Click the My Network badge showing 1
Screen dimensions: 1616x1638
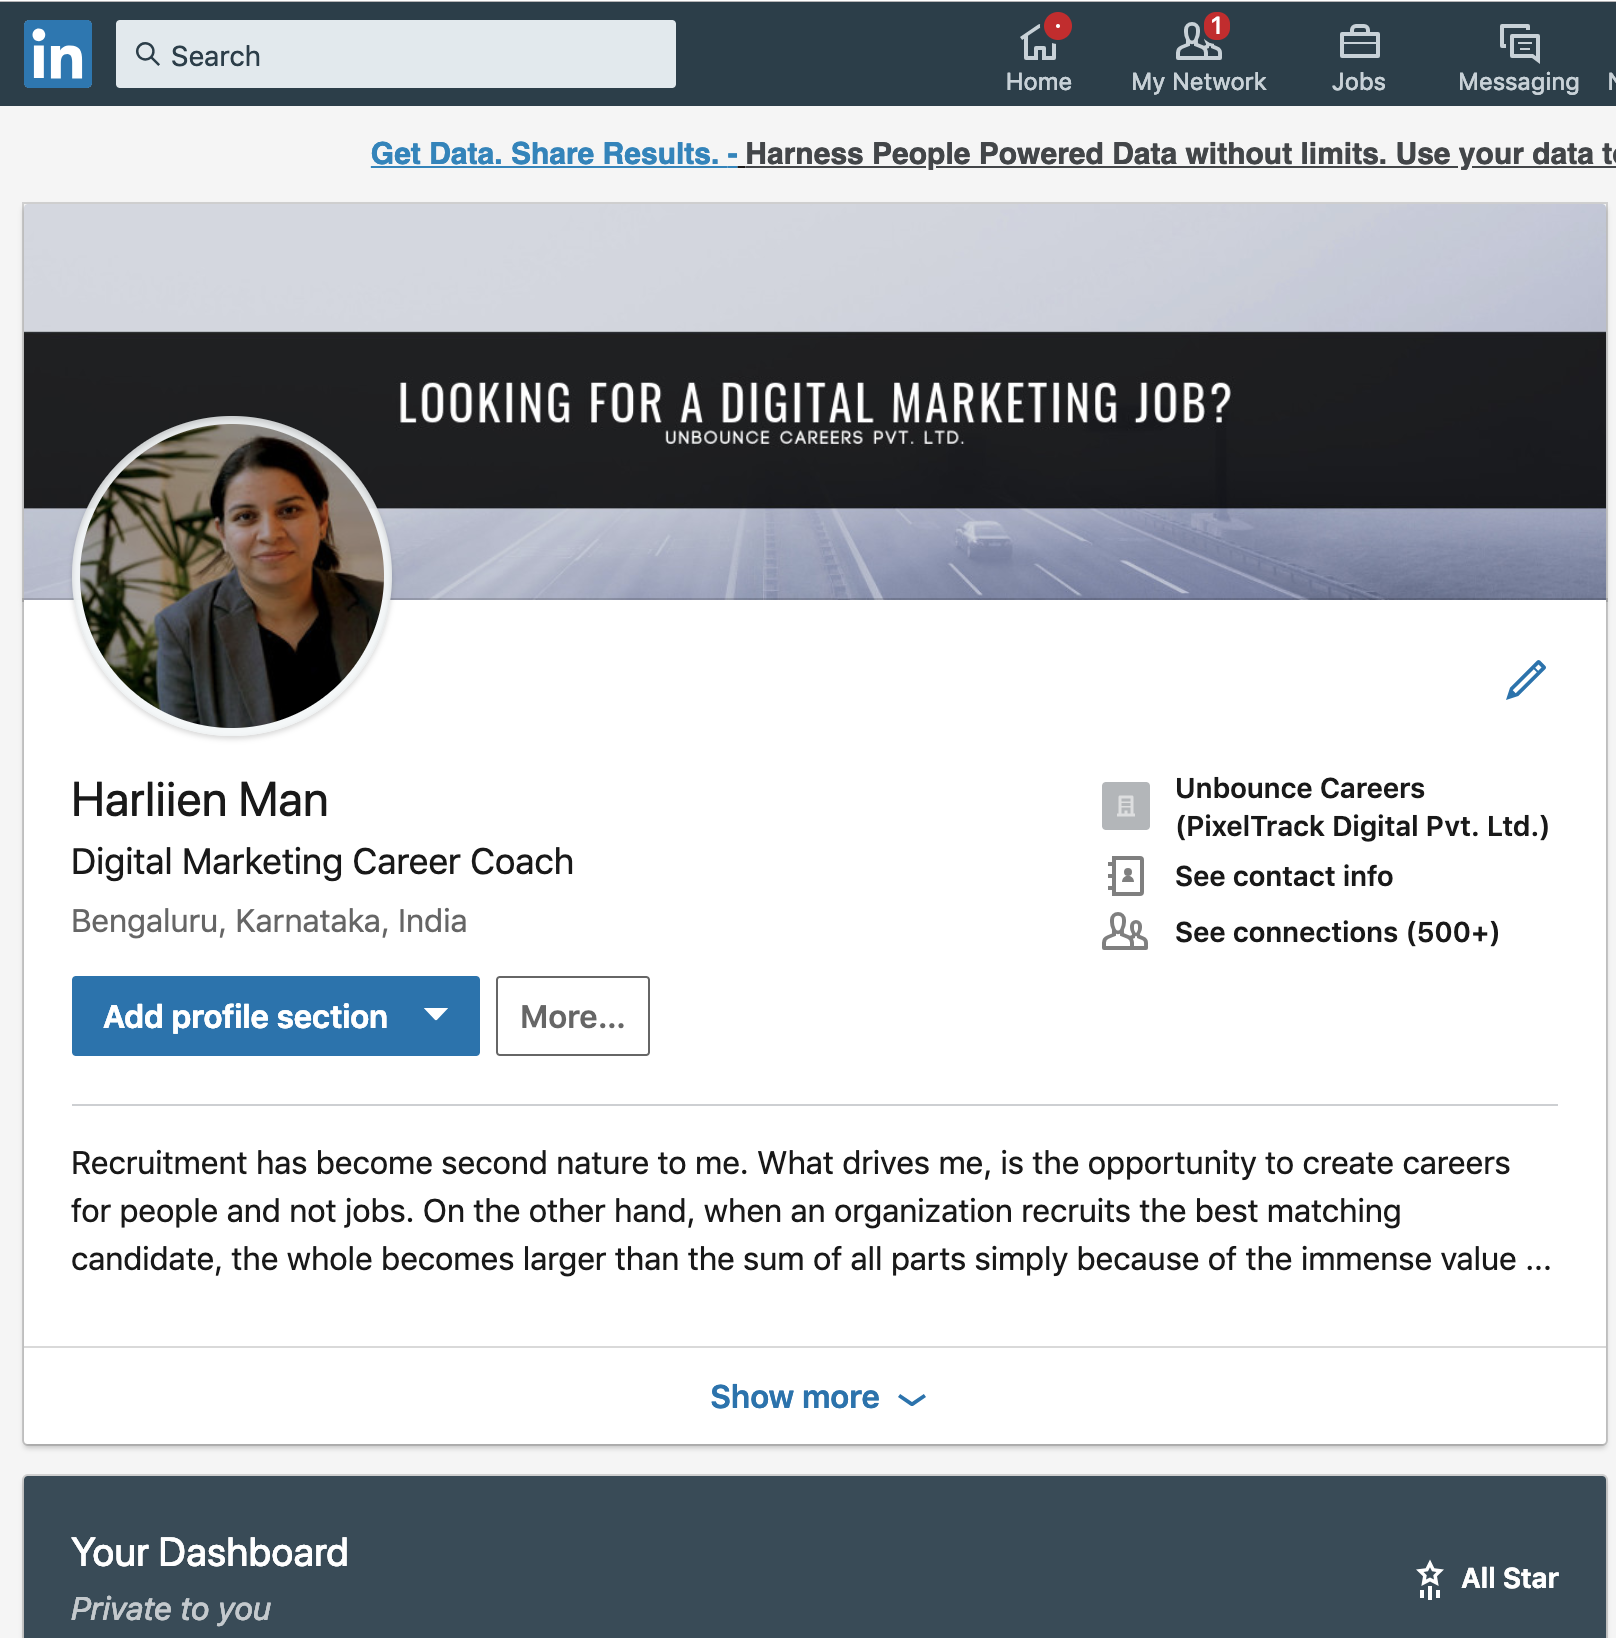1216,25
